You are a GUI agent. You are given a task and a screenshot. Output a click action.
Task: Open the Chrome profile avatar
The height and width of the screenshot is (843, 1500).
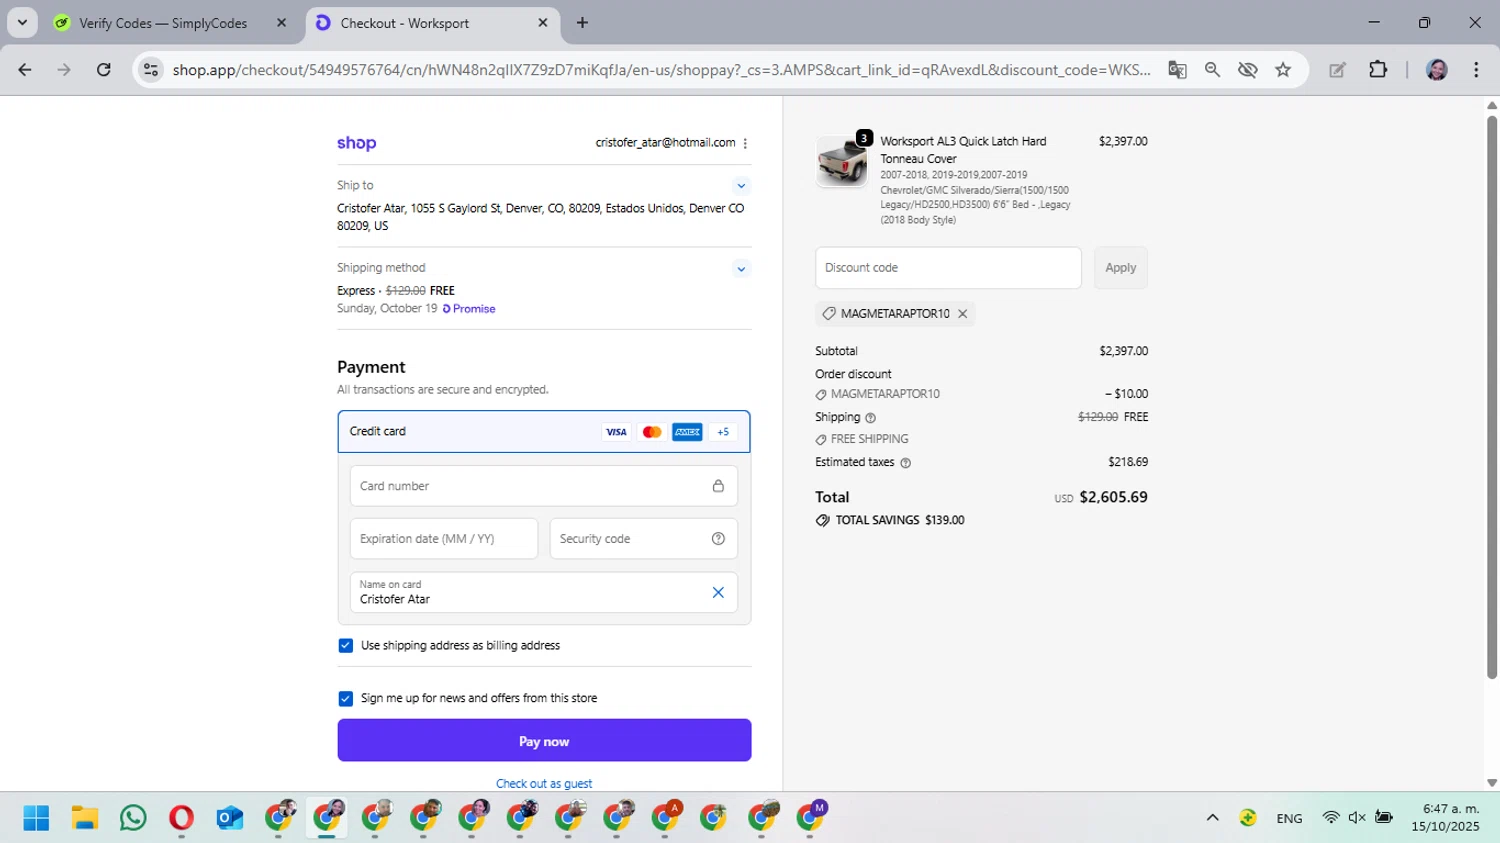point(1437,70)
